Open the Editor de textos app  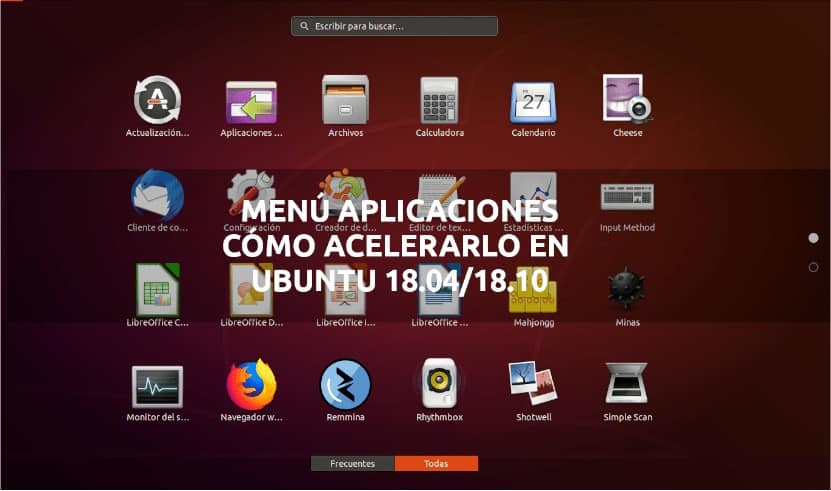[x=439, y=194]
